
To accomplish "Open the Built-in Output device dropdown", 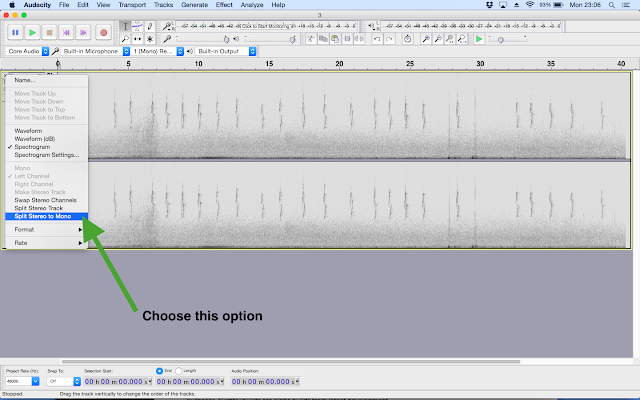I will click(x=225, y=51).
